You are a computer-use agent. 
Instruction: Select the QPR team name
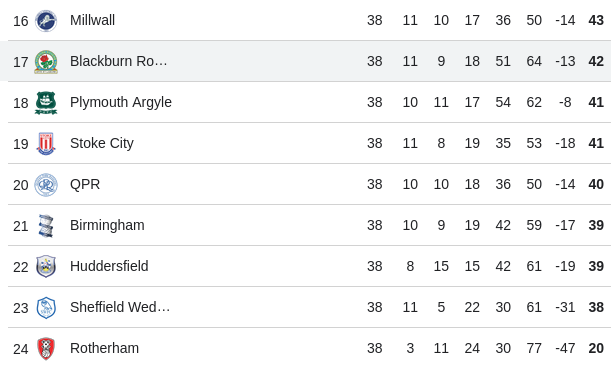click(85, 184)
